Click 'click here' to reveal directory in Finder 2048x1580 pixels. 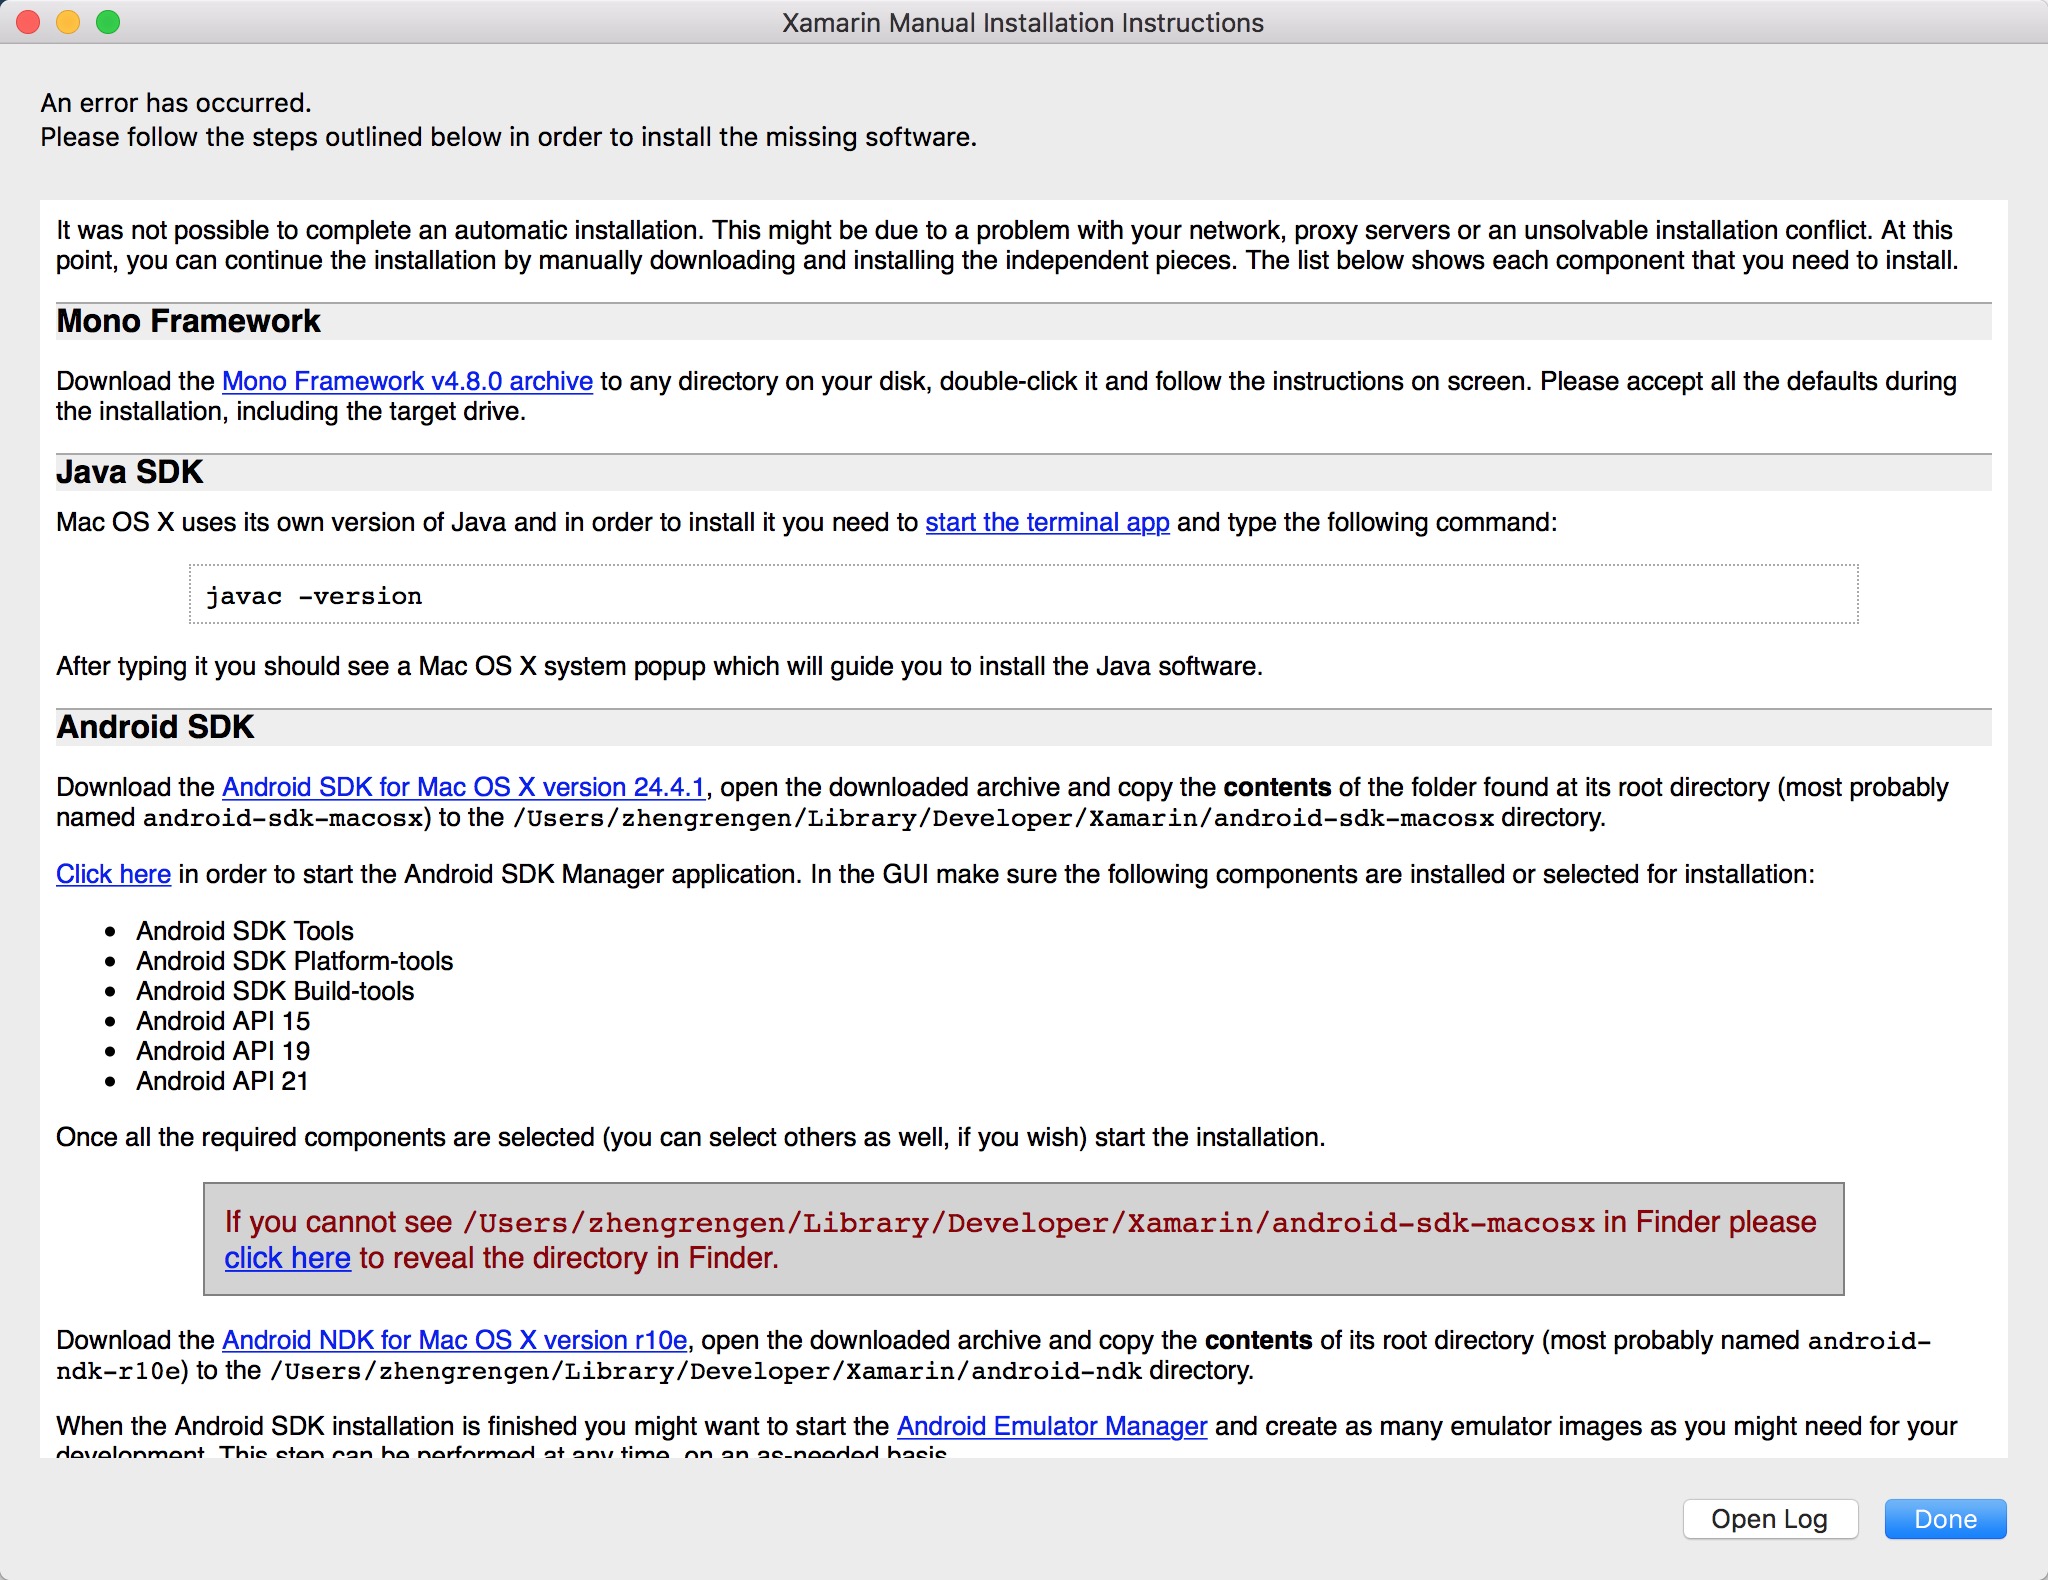pos(287,1258)
